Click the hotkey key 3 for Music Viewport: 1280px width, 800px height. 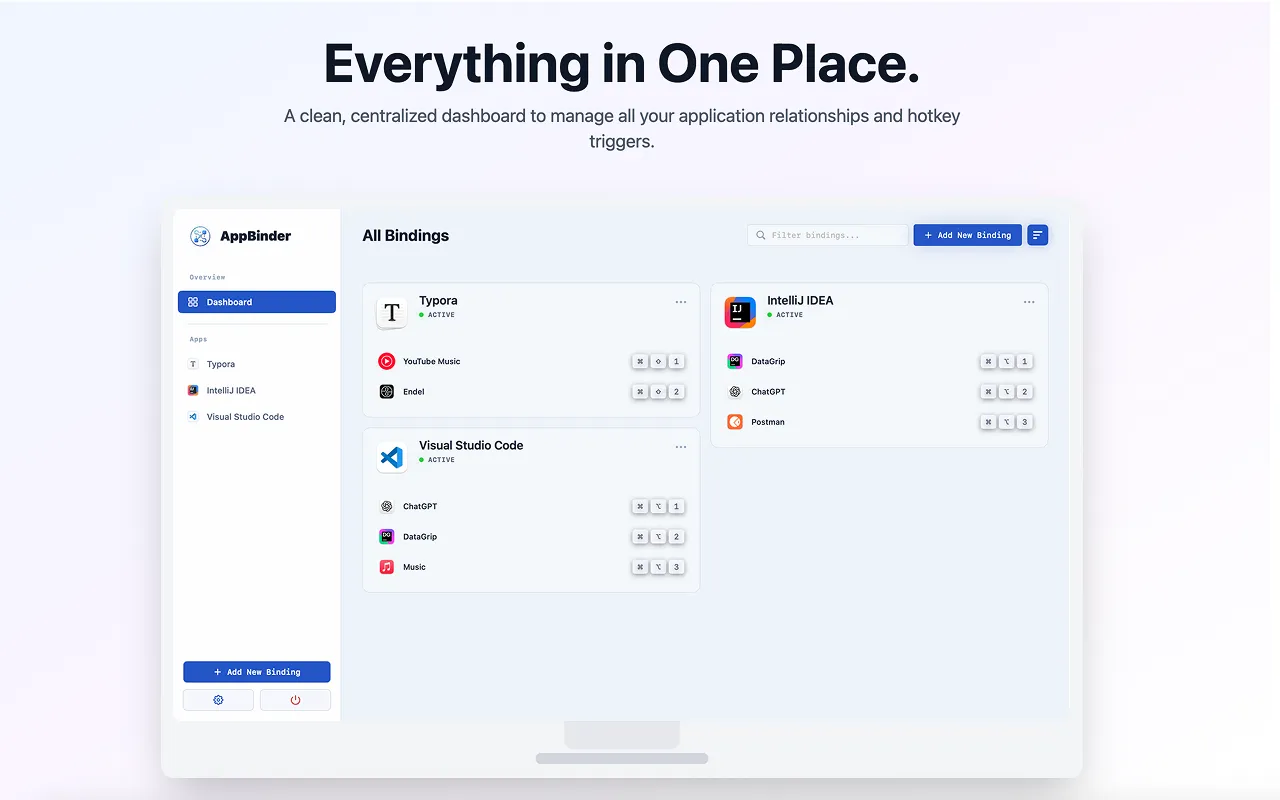tap(676, 567)
